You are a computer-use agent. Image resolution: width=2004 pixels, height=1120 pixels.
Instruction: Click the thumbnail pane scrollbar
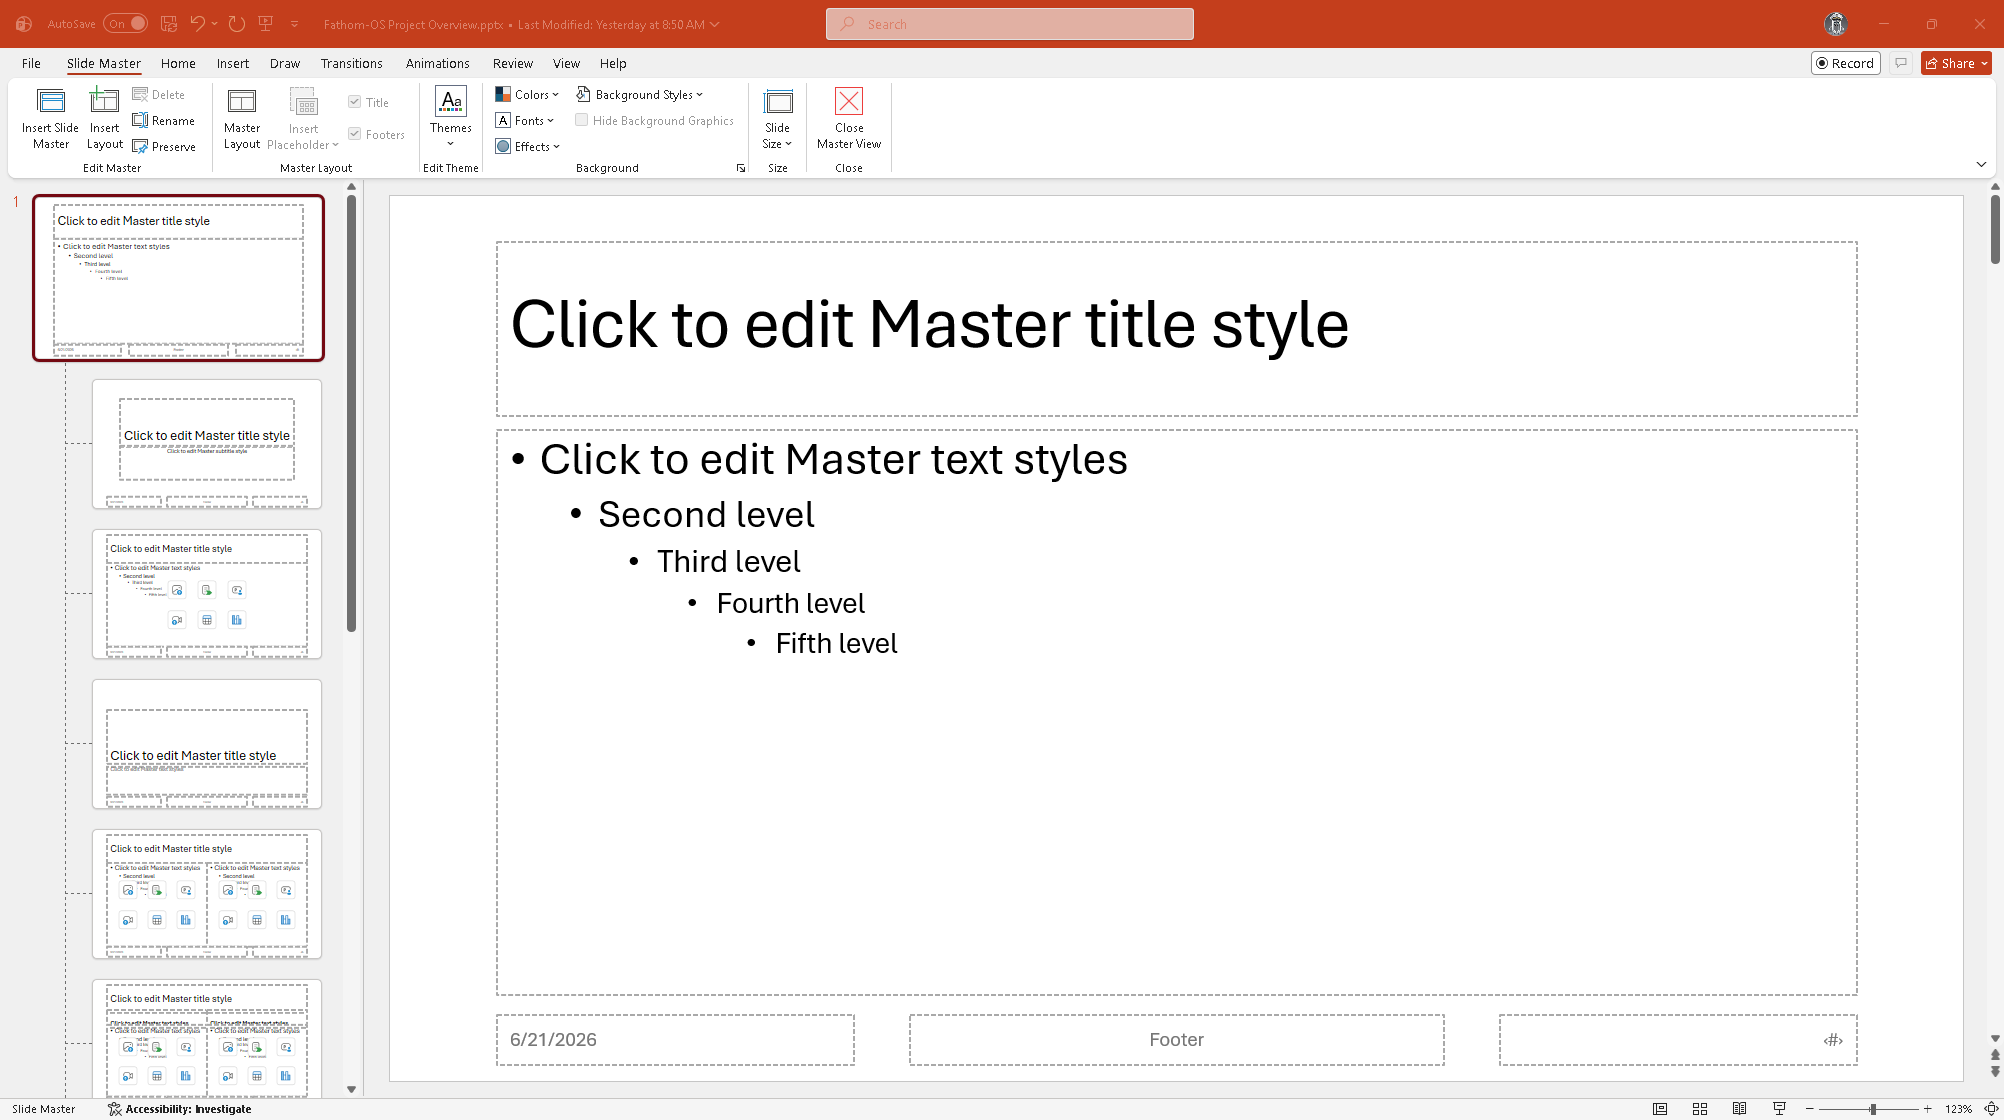(351, 414)
